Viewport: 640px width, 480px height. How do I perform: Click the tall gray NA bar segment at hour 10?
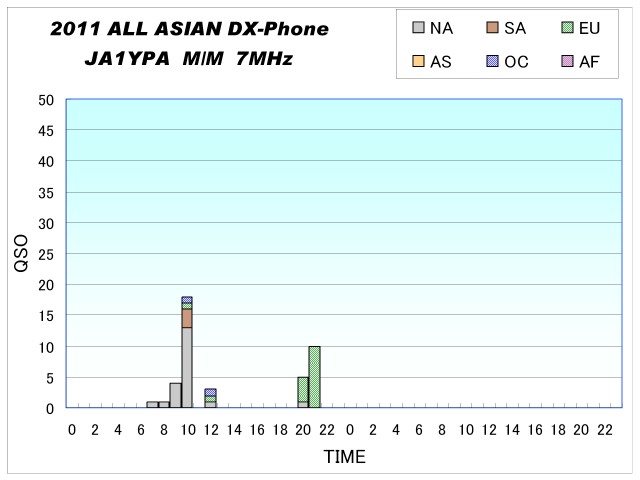tap(187, 367)
